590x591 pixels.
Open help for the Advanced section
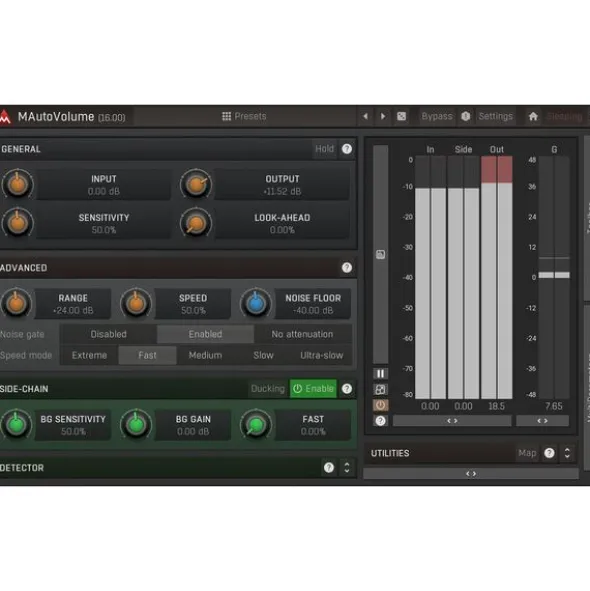(x=347, y=268)
